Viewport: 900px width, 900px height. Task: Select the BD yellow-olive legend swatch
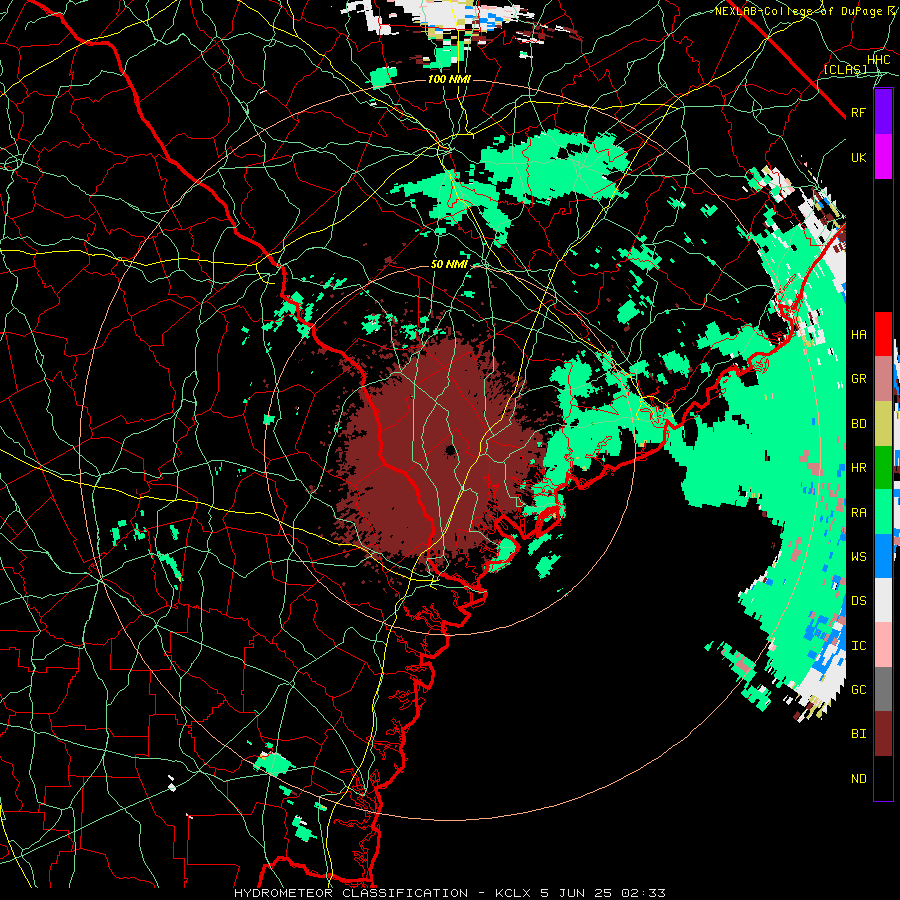[x=883, y=424]
